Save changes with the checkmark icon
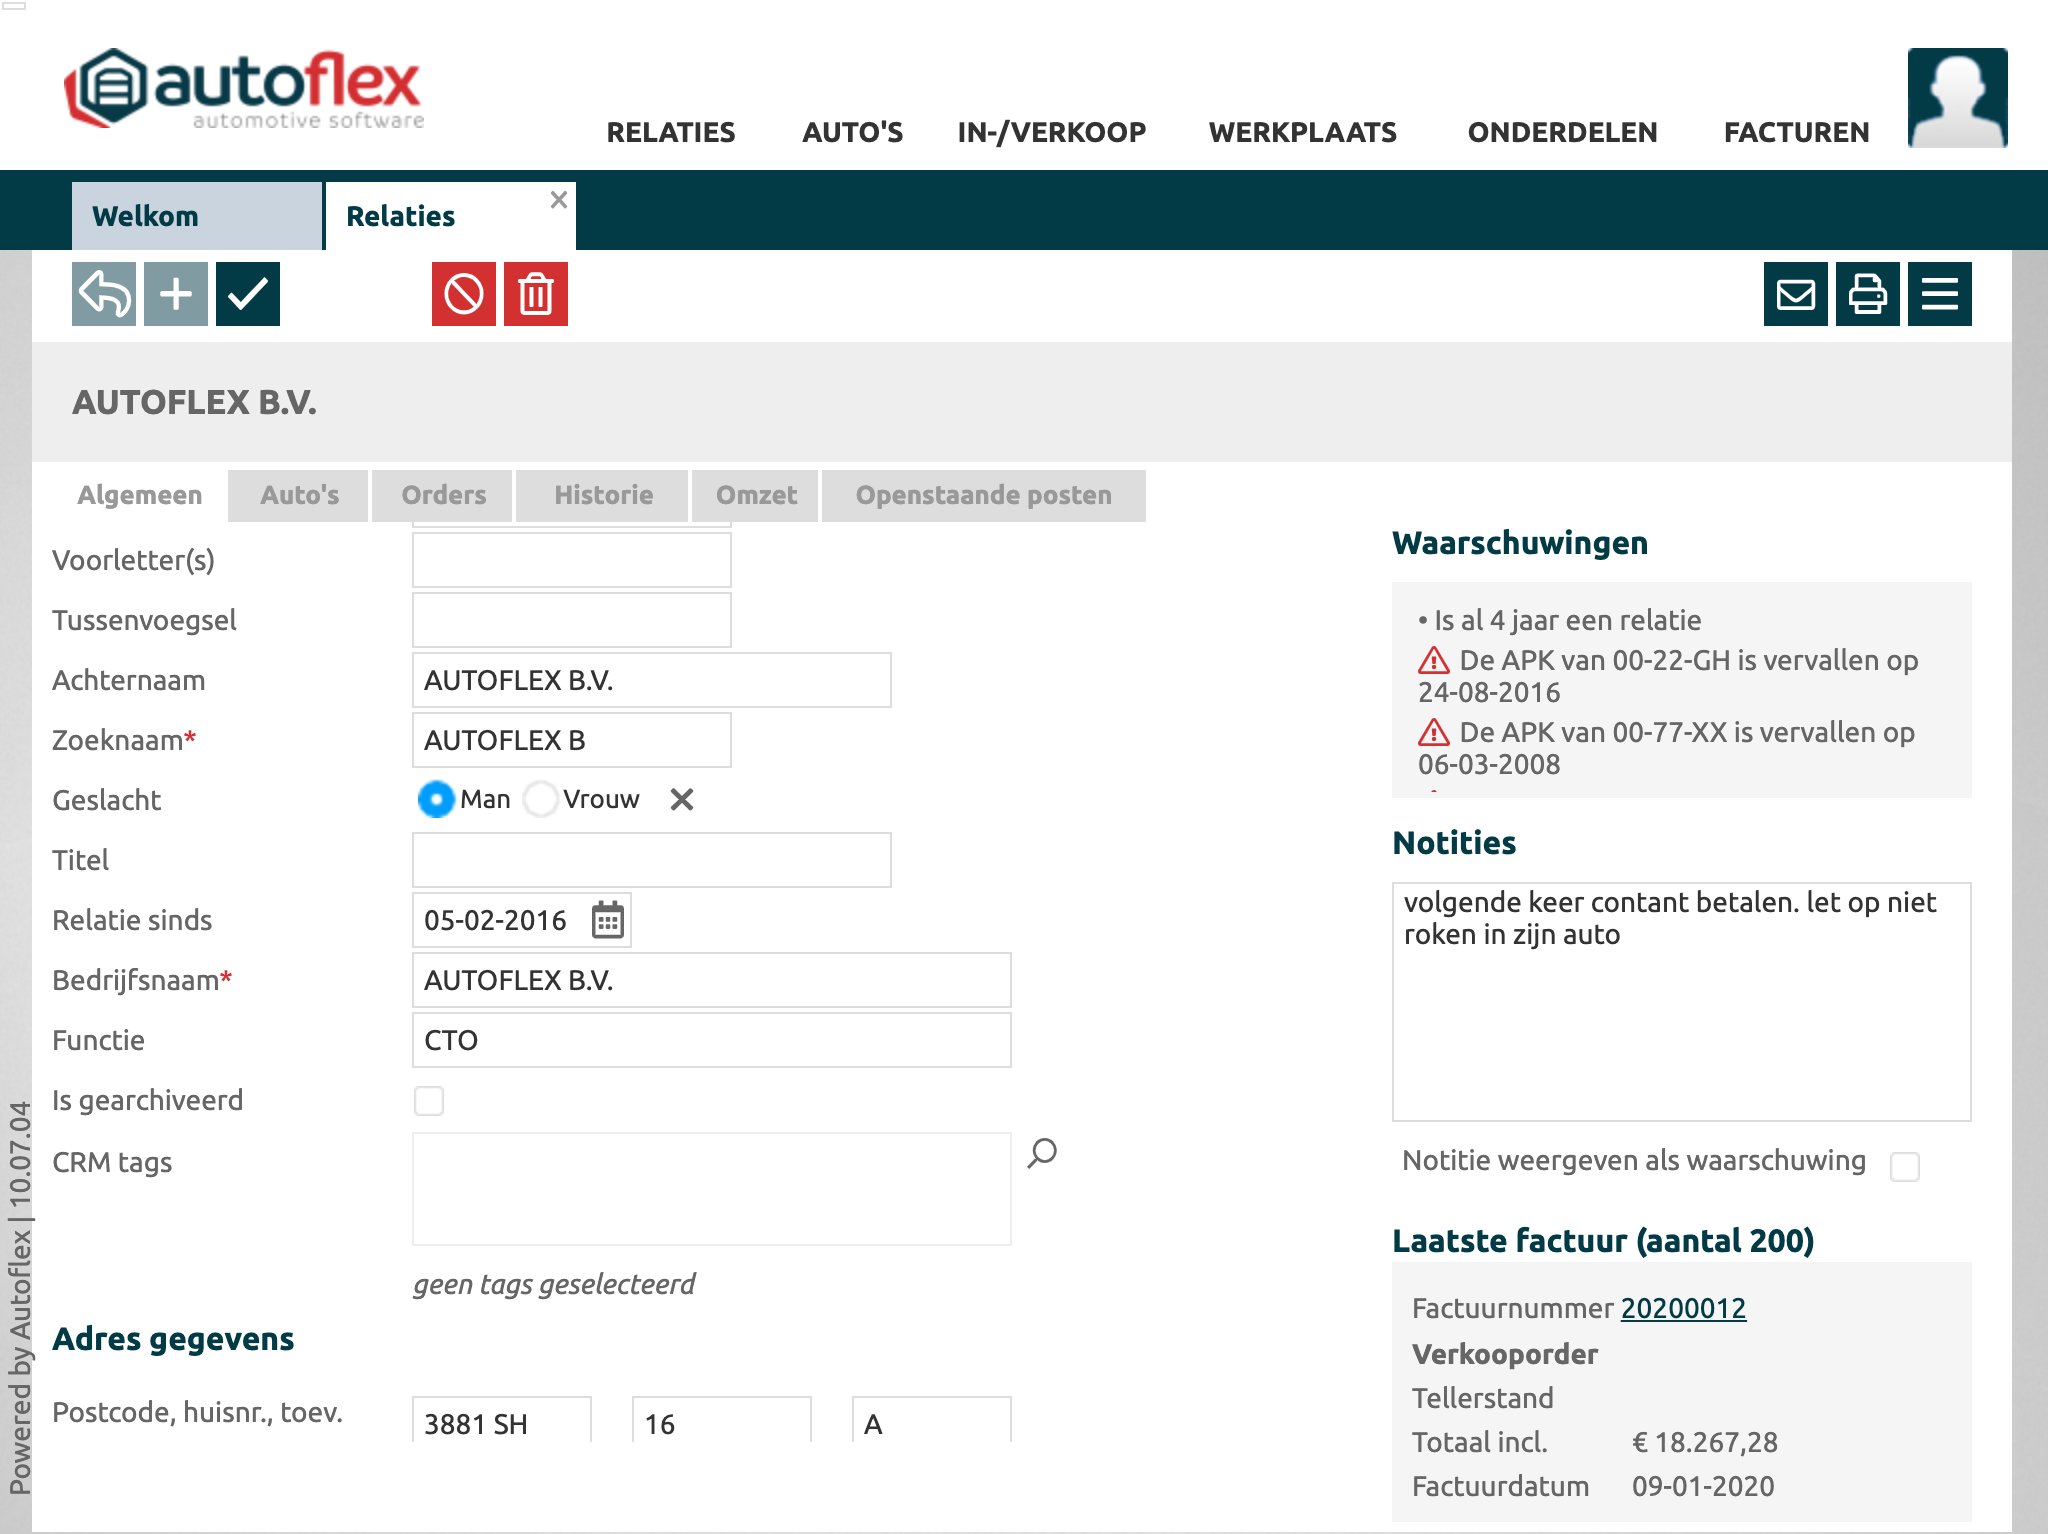The height and width of the screenshot is (1534, 2048). point(248,294)
